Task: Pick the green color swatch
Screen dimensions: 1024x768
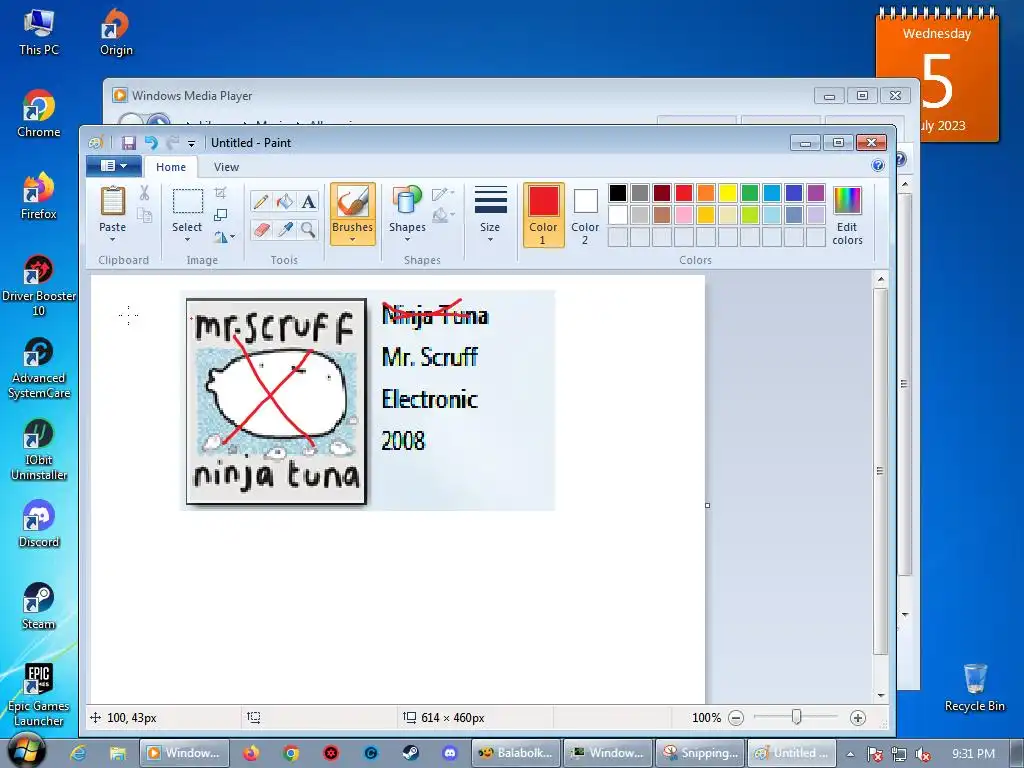Action: (x=750, y=193)
